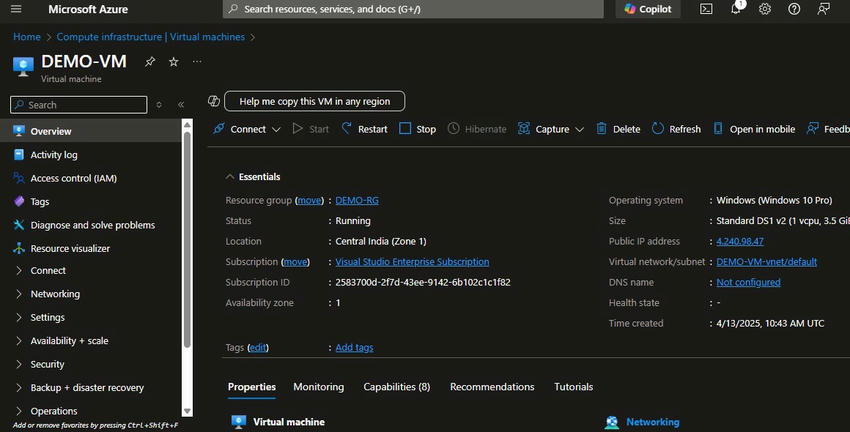
Task: Click the Copilot button in header
Action: point(648,9)
